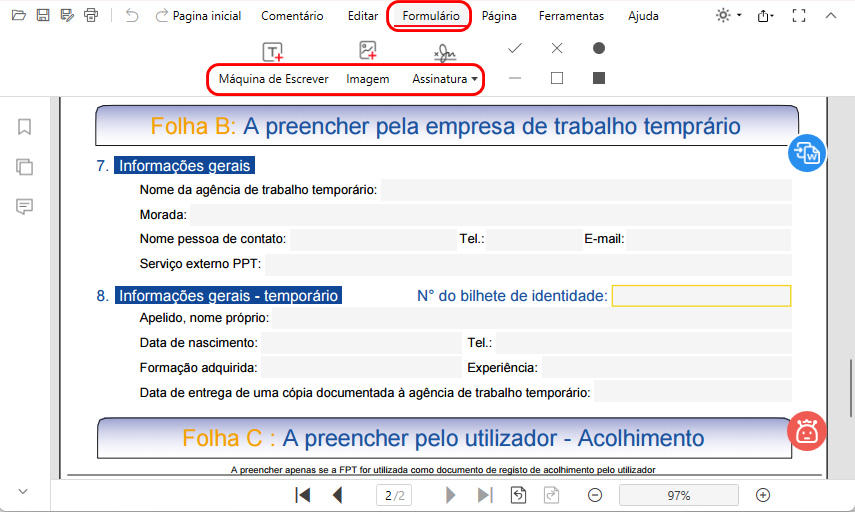
Task: Select the checkmark stamp tool
Action: tap(515, 49)
